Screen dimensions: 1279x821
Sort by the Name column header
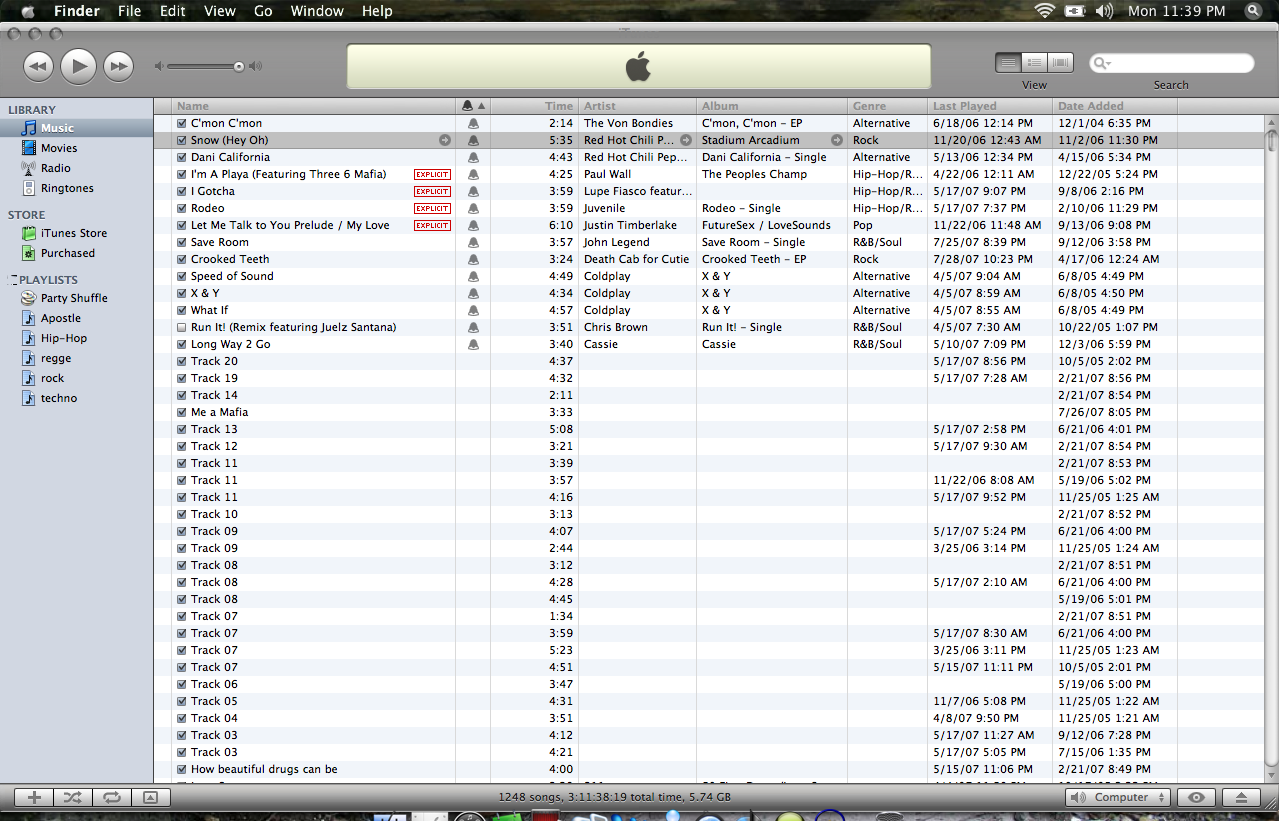coord(314,105)
